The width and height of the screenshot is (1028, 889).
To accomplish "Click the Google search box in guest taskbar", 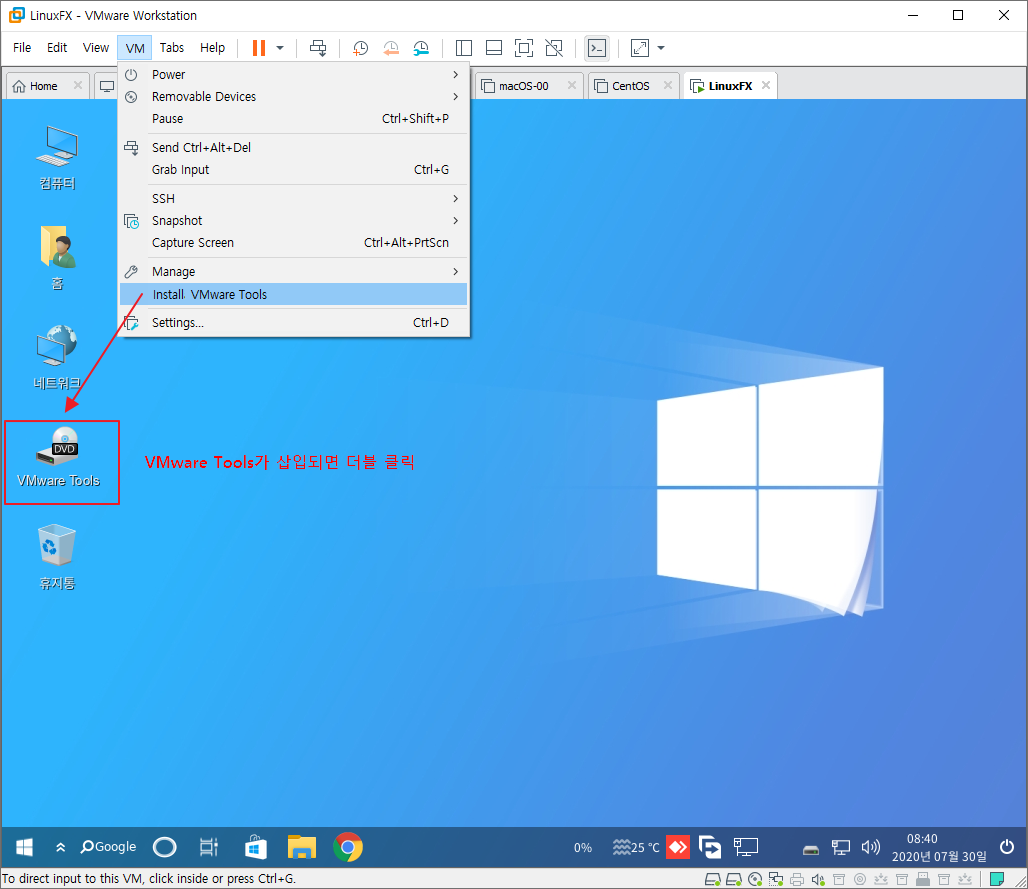I will click(x=108, y=846).
